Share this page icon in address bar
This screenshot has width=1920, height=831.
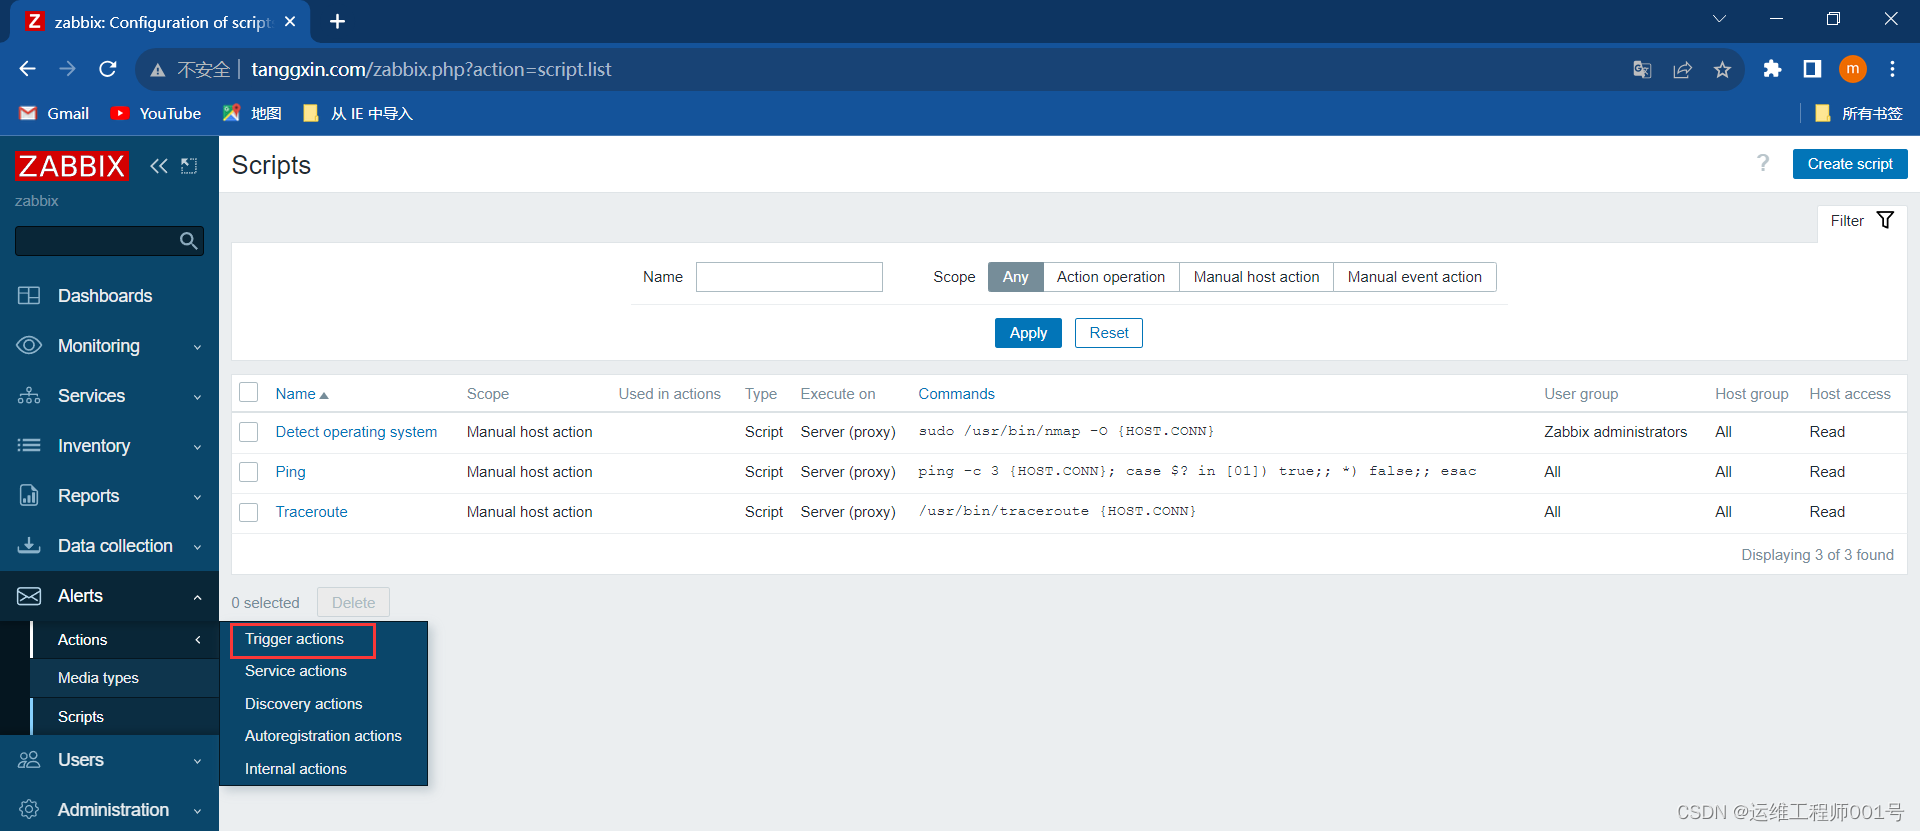tap(1682, 69)
